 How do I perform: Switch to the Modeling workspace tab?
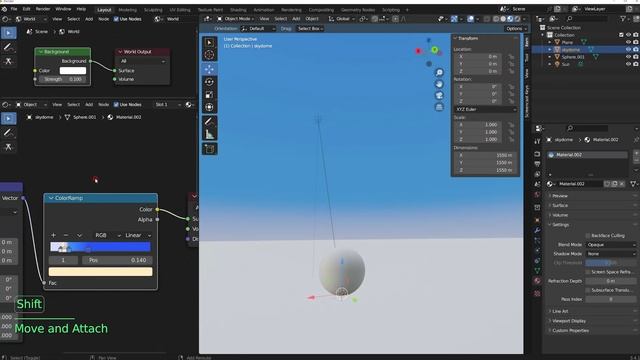click(x=127, y=9)
